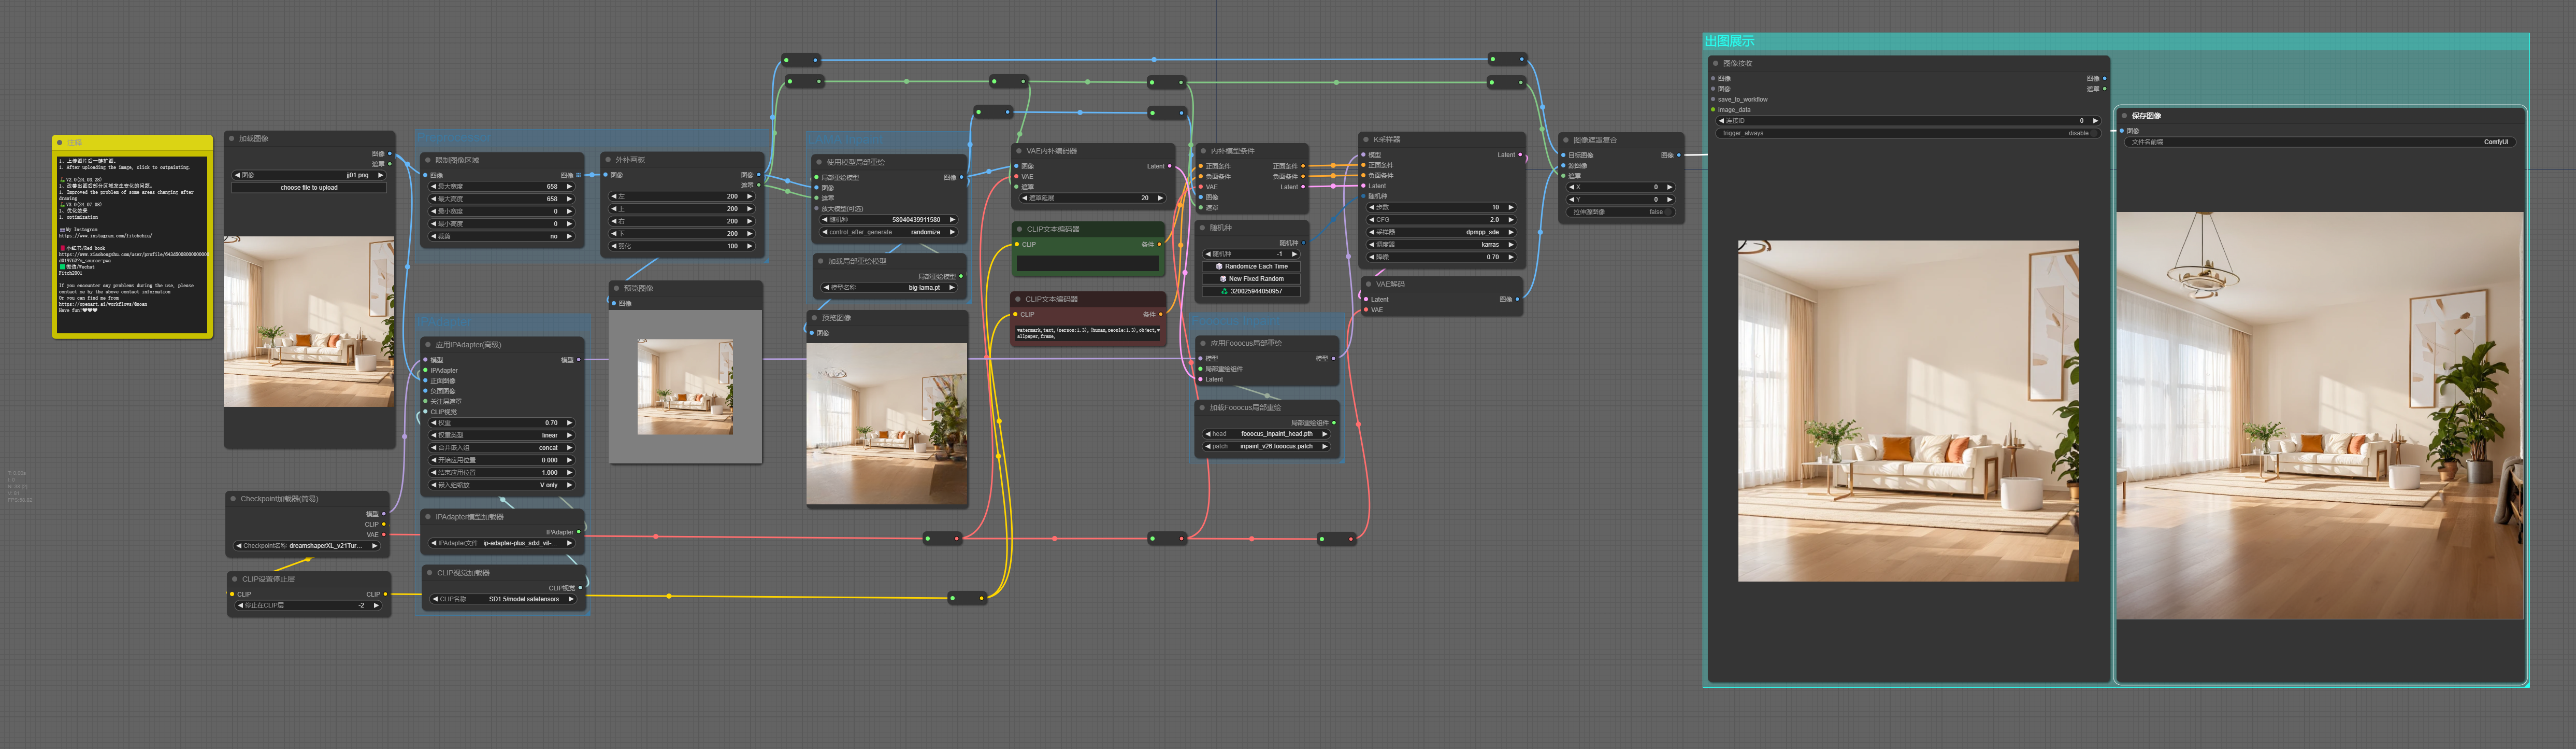Collapse the 加载Fooocus局部重绘 node title dot
This screenshot has height=749, width=2576.
point(1202,408)
